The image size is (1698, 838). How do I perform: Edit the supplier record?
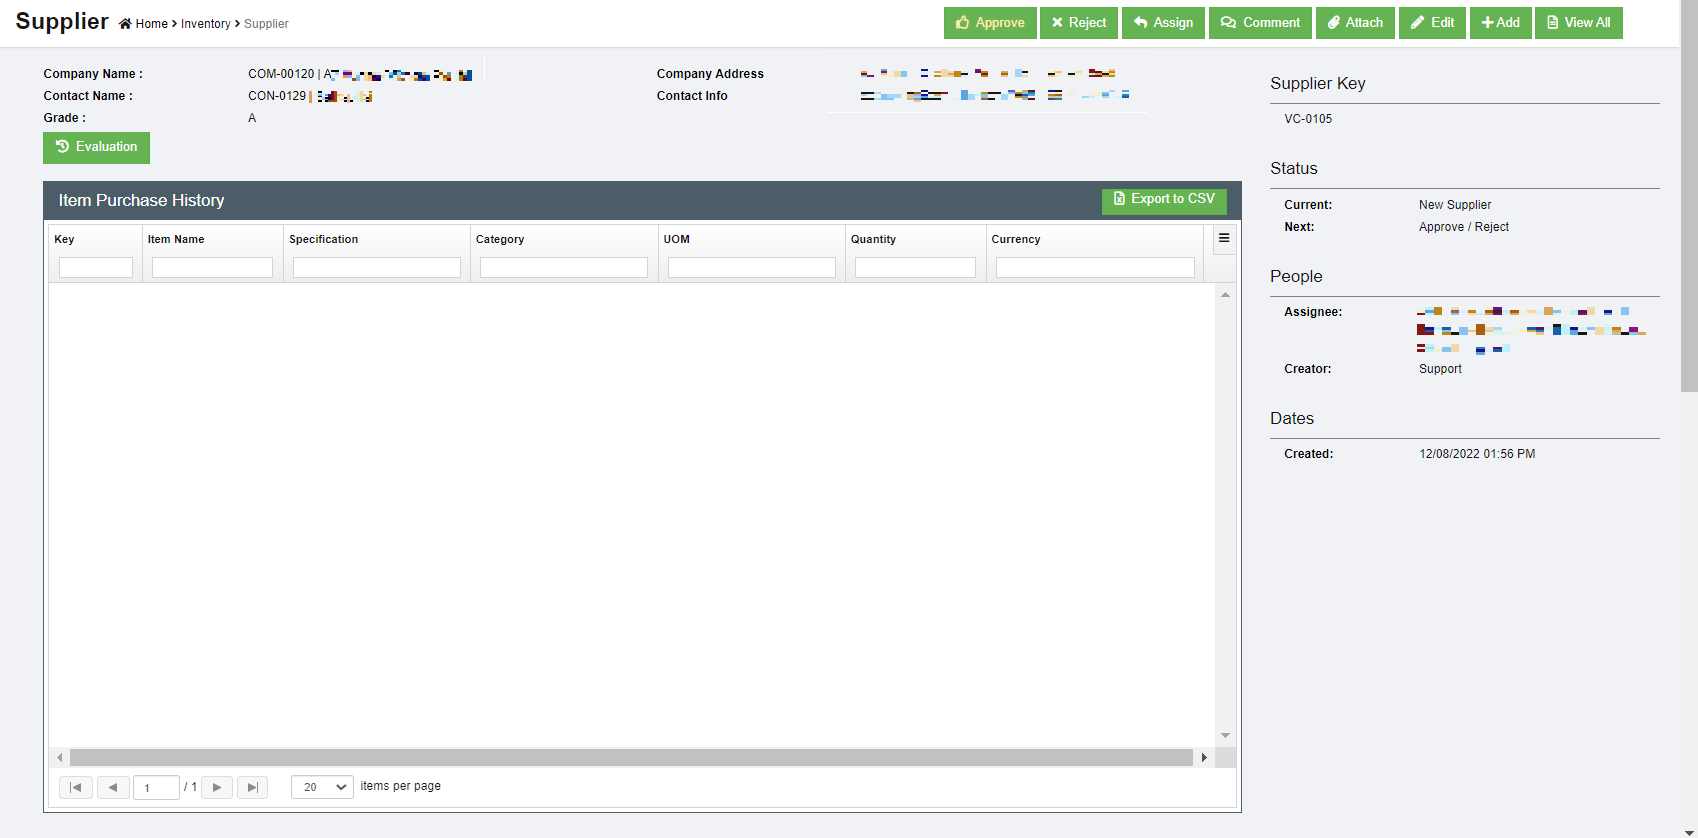[x=1432, y=23]
